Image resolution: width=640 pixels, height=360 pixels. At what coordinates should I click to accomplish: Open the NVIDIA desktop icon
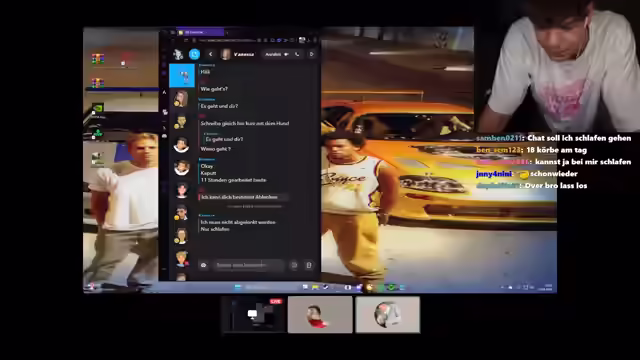(x=98, y=109)
